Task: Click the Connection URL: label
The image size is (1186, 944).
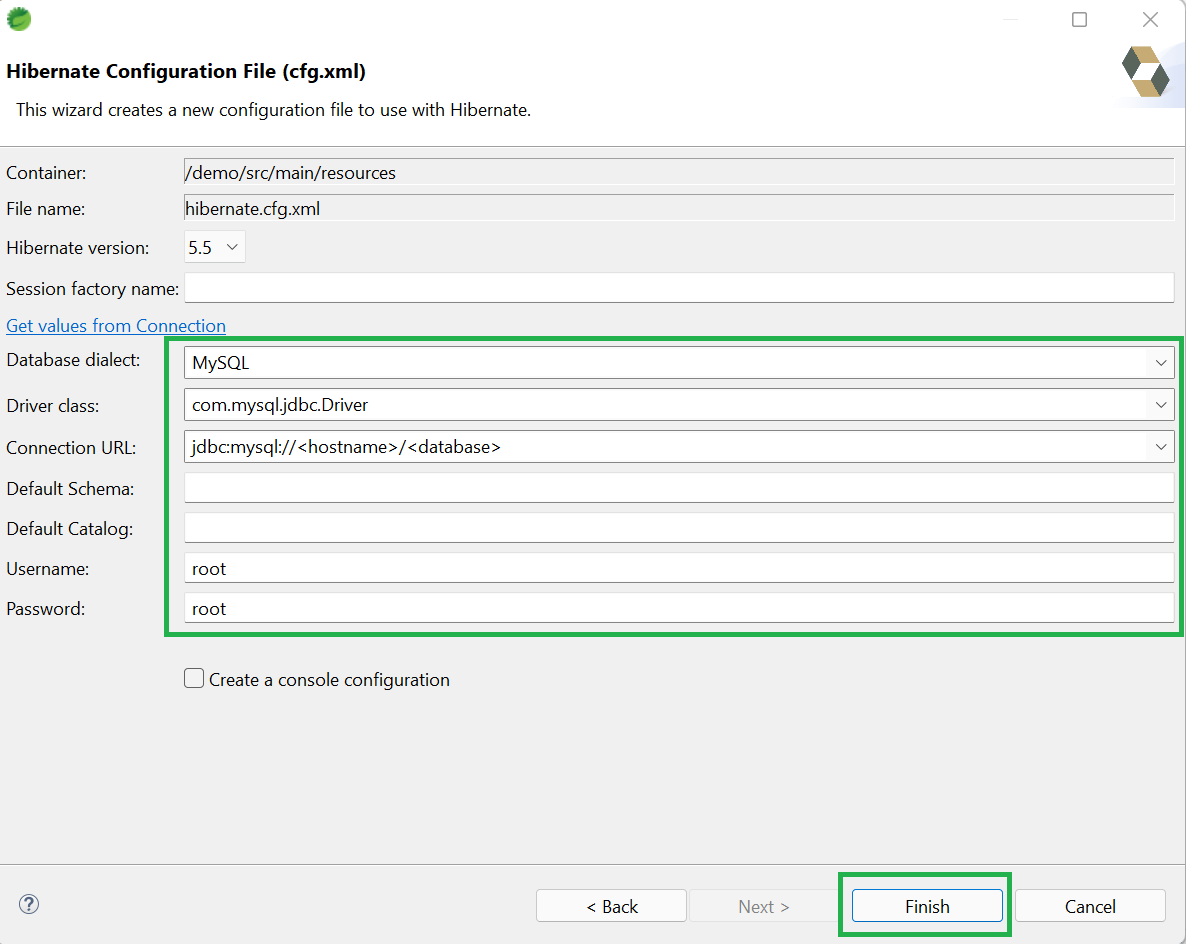Action: (x=71, y=448)
